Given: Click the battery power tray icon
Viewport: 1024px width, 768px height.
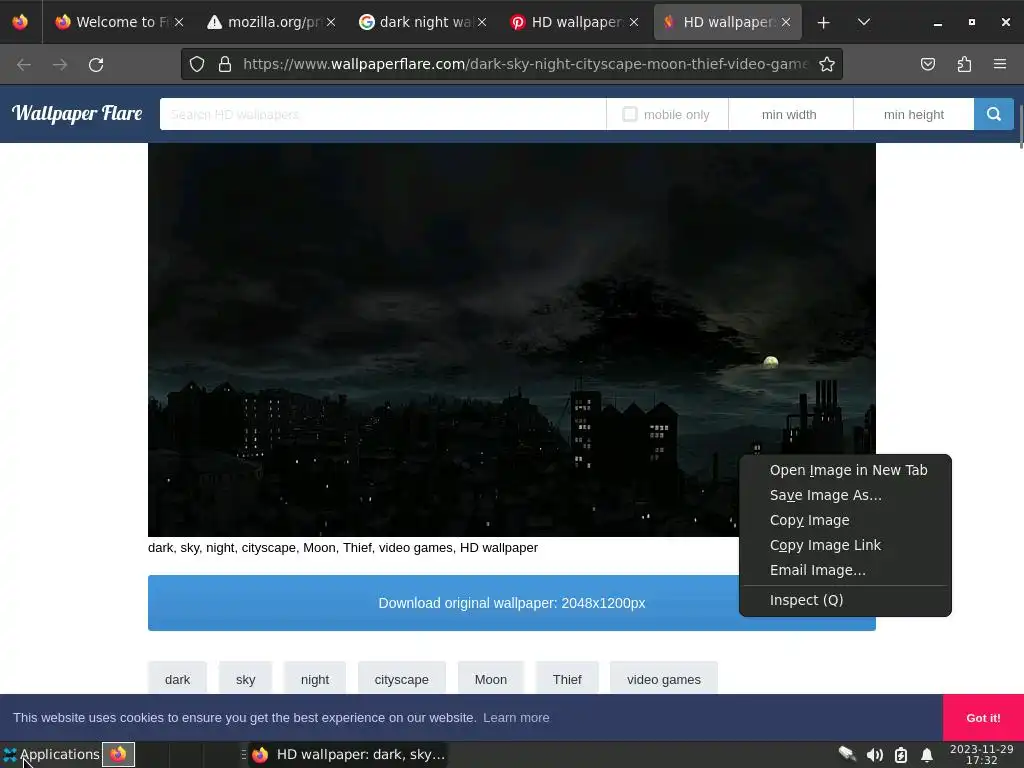Looking at the screenshot, I should pyautogui.click(x=901, y=755).
